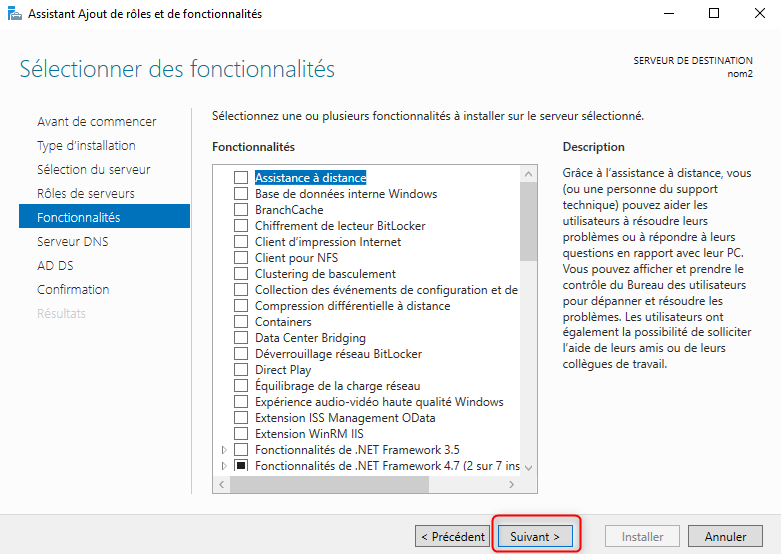Select Extension WinRM IIS row text

(x=309, y=433)
